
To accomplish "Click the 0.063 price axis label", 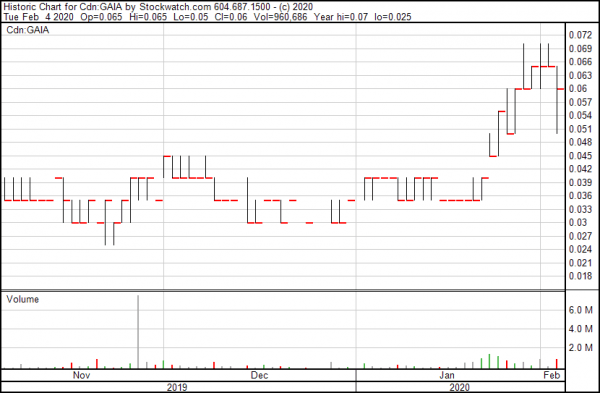I will [580, 75].
